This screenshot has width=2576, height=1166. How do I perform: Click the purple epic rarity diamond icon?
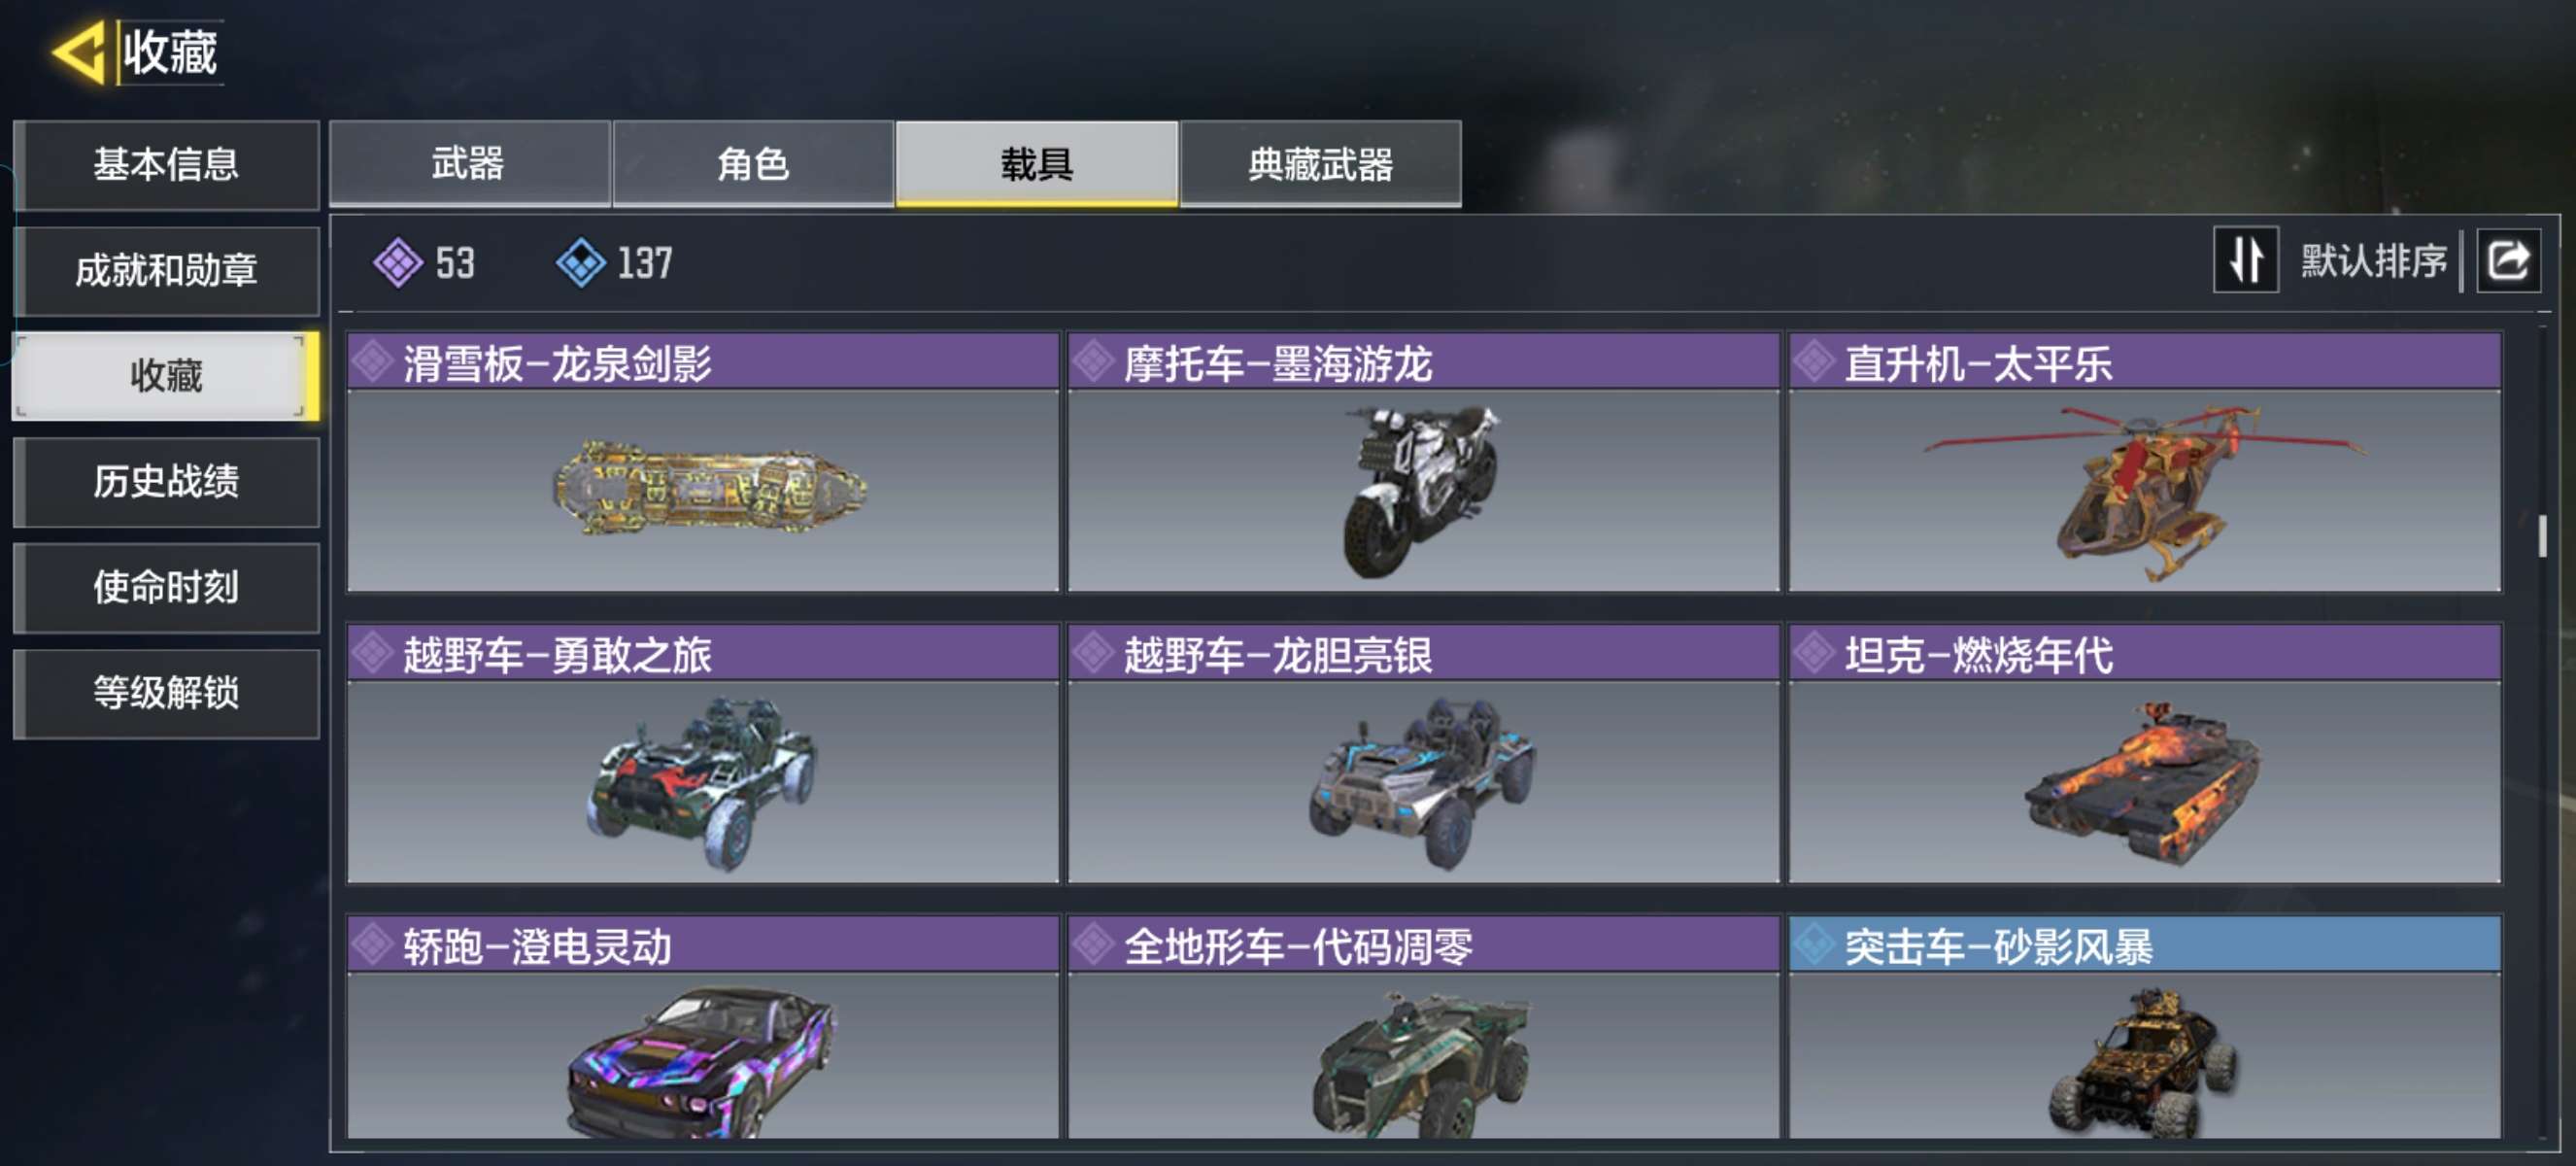coord(398,263)
